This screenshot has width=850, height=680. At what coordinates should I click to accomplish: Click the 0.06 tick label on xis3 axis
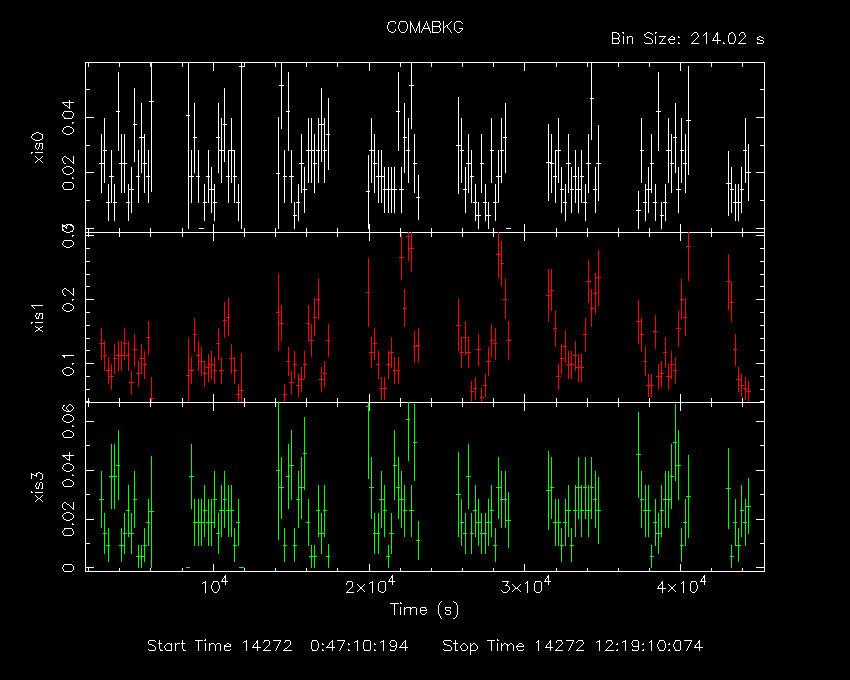(68, 421)
